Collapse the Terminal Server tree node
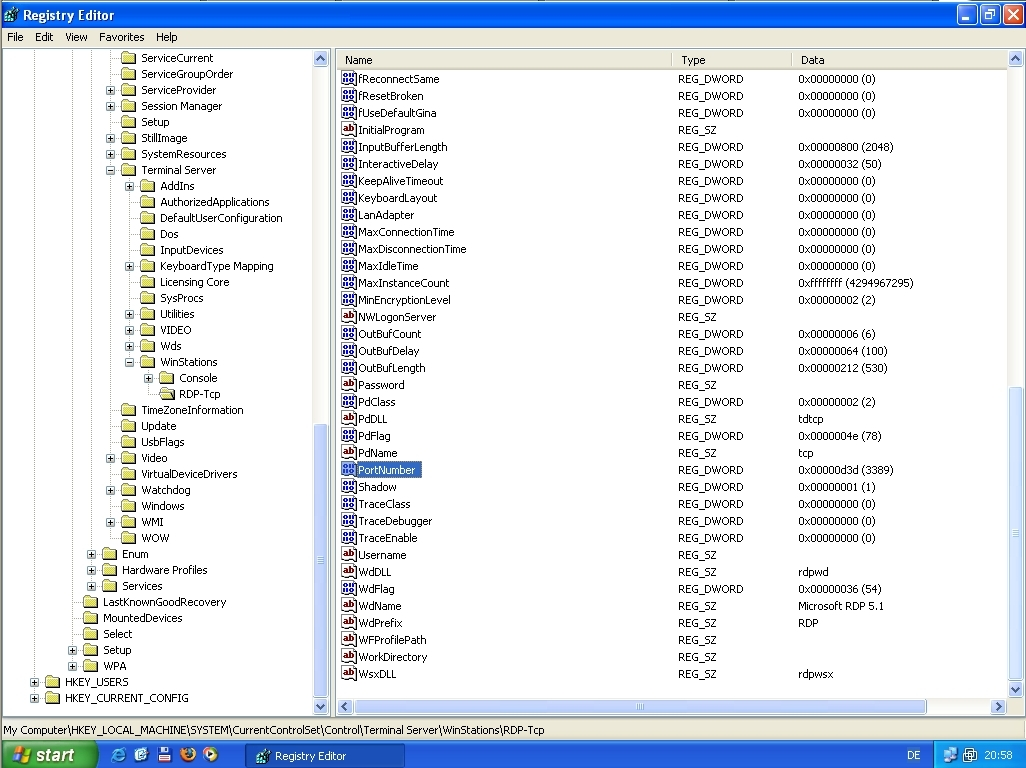Screen dimensions: 1026x768 point(111,170)
